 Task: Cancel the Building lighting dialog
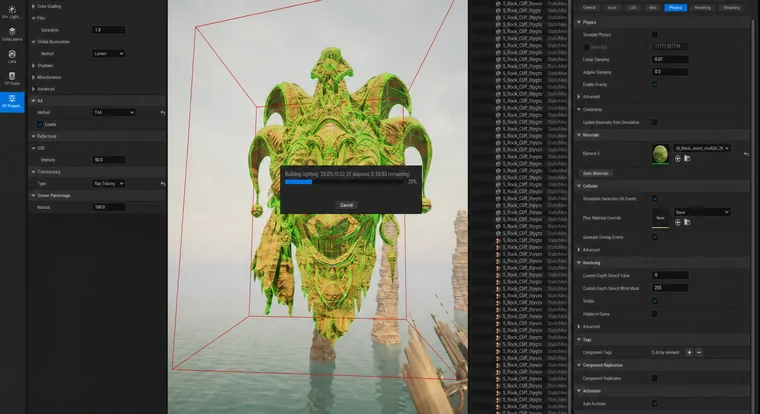(346, 205)
